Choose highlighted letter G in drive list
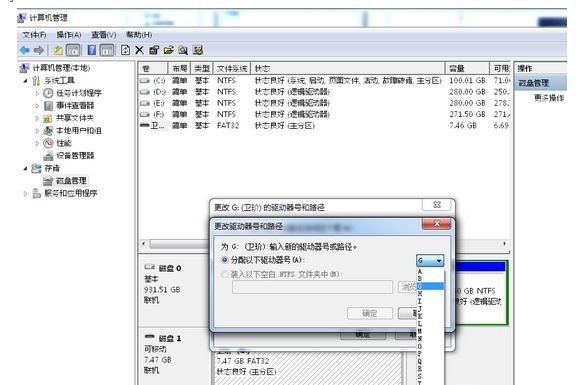Viewport: 579px width, 385px height. [430, 286]
